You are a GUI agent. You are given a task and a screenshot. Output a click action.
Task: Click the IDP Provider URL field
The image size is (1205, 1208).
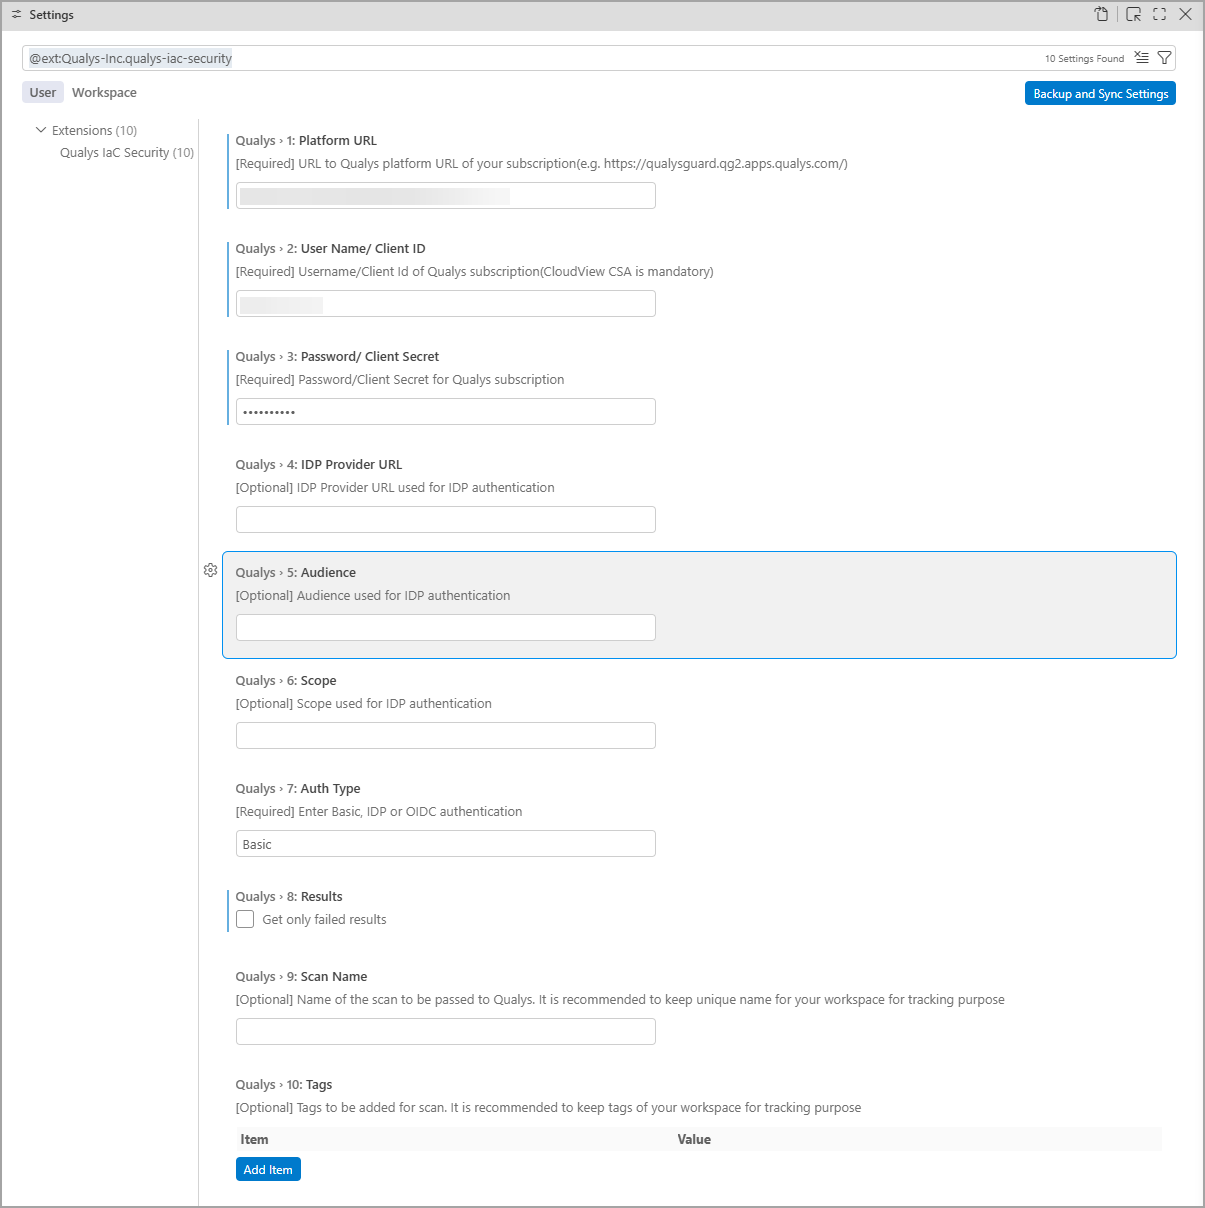tap(446, 519)
